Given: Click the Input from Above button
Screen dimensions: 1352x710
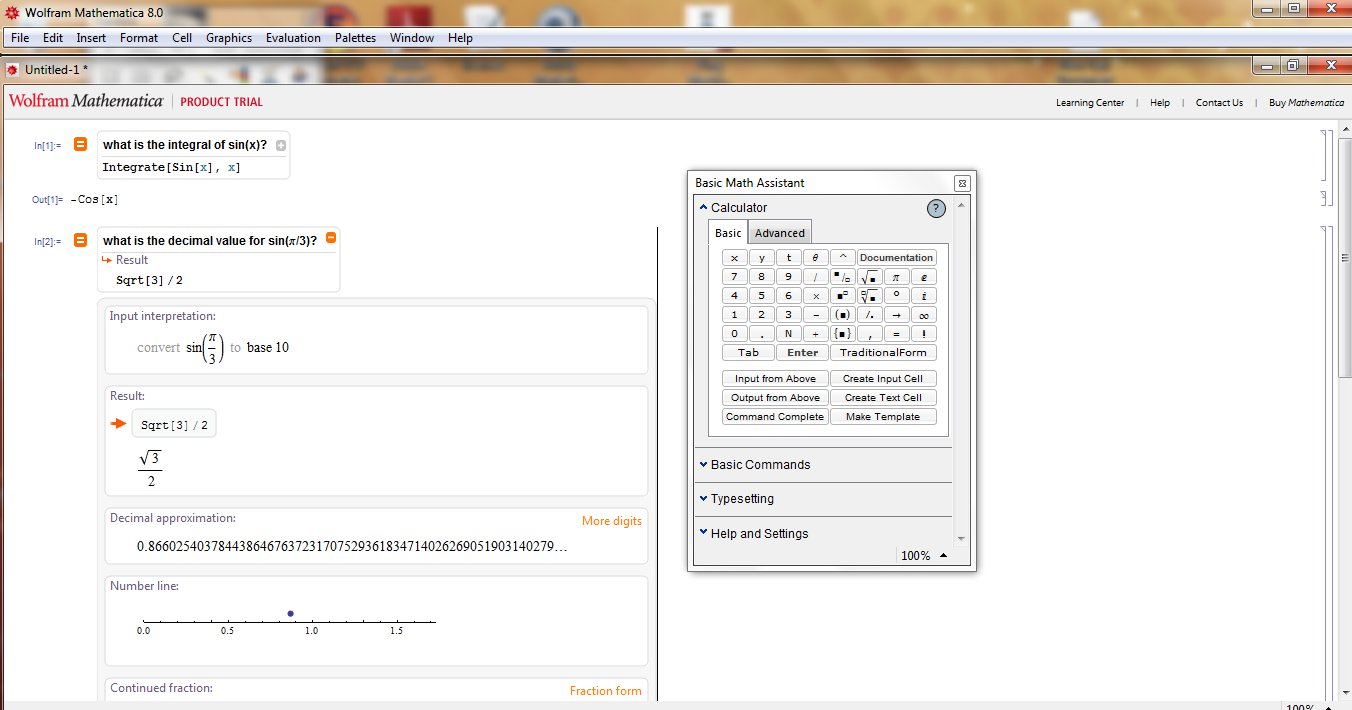Looking at the screenshot, I should pos(775,379).
